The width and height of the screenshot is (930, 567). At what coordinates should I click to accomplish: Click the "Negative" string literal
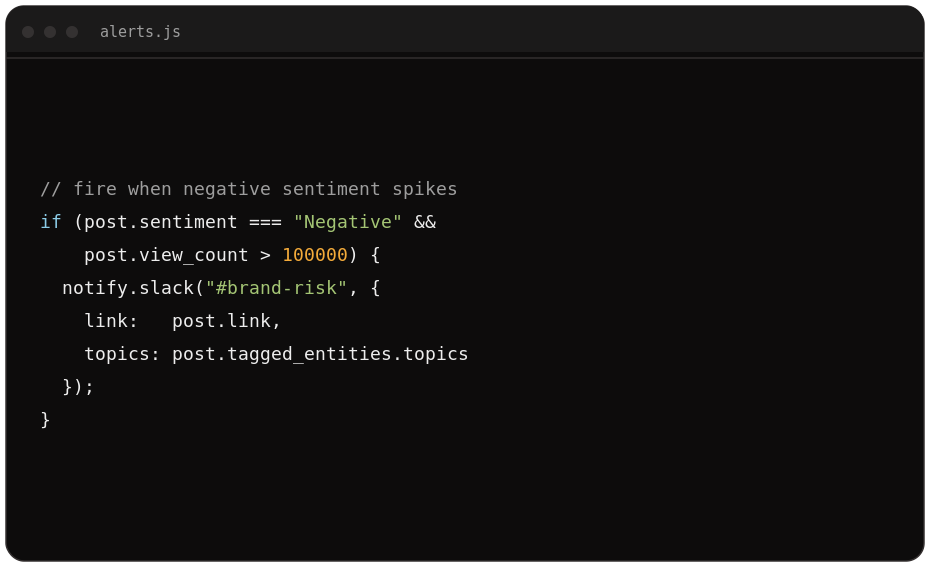click(348, 222)
